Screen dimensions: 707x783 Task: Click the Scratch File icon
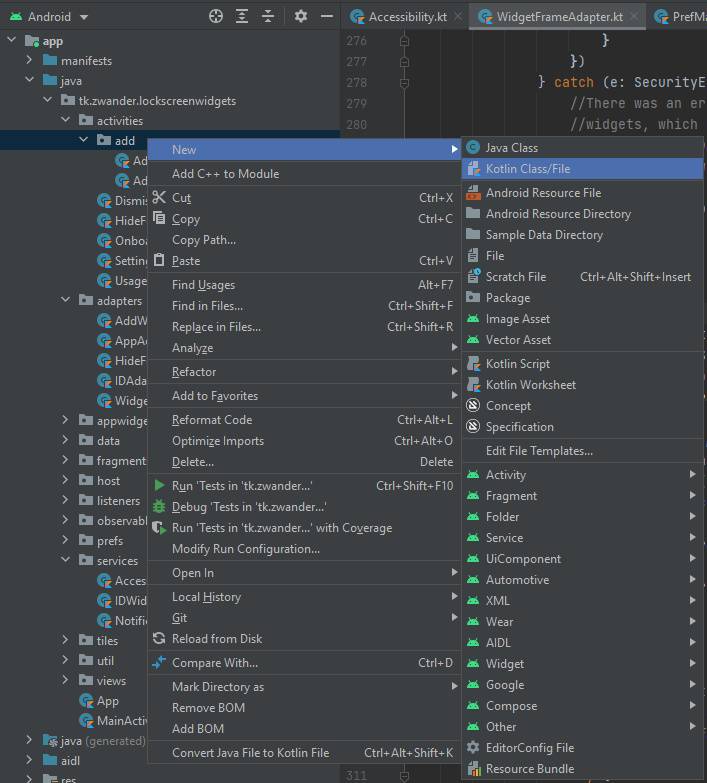[473, 276]
